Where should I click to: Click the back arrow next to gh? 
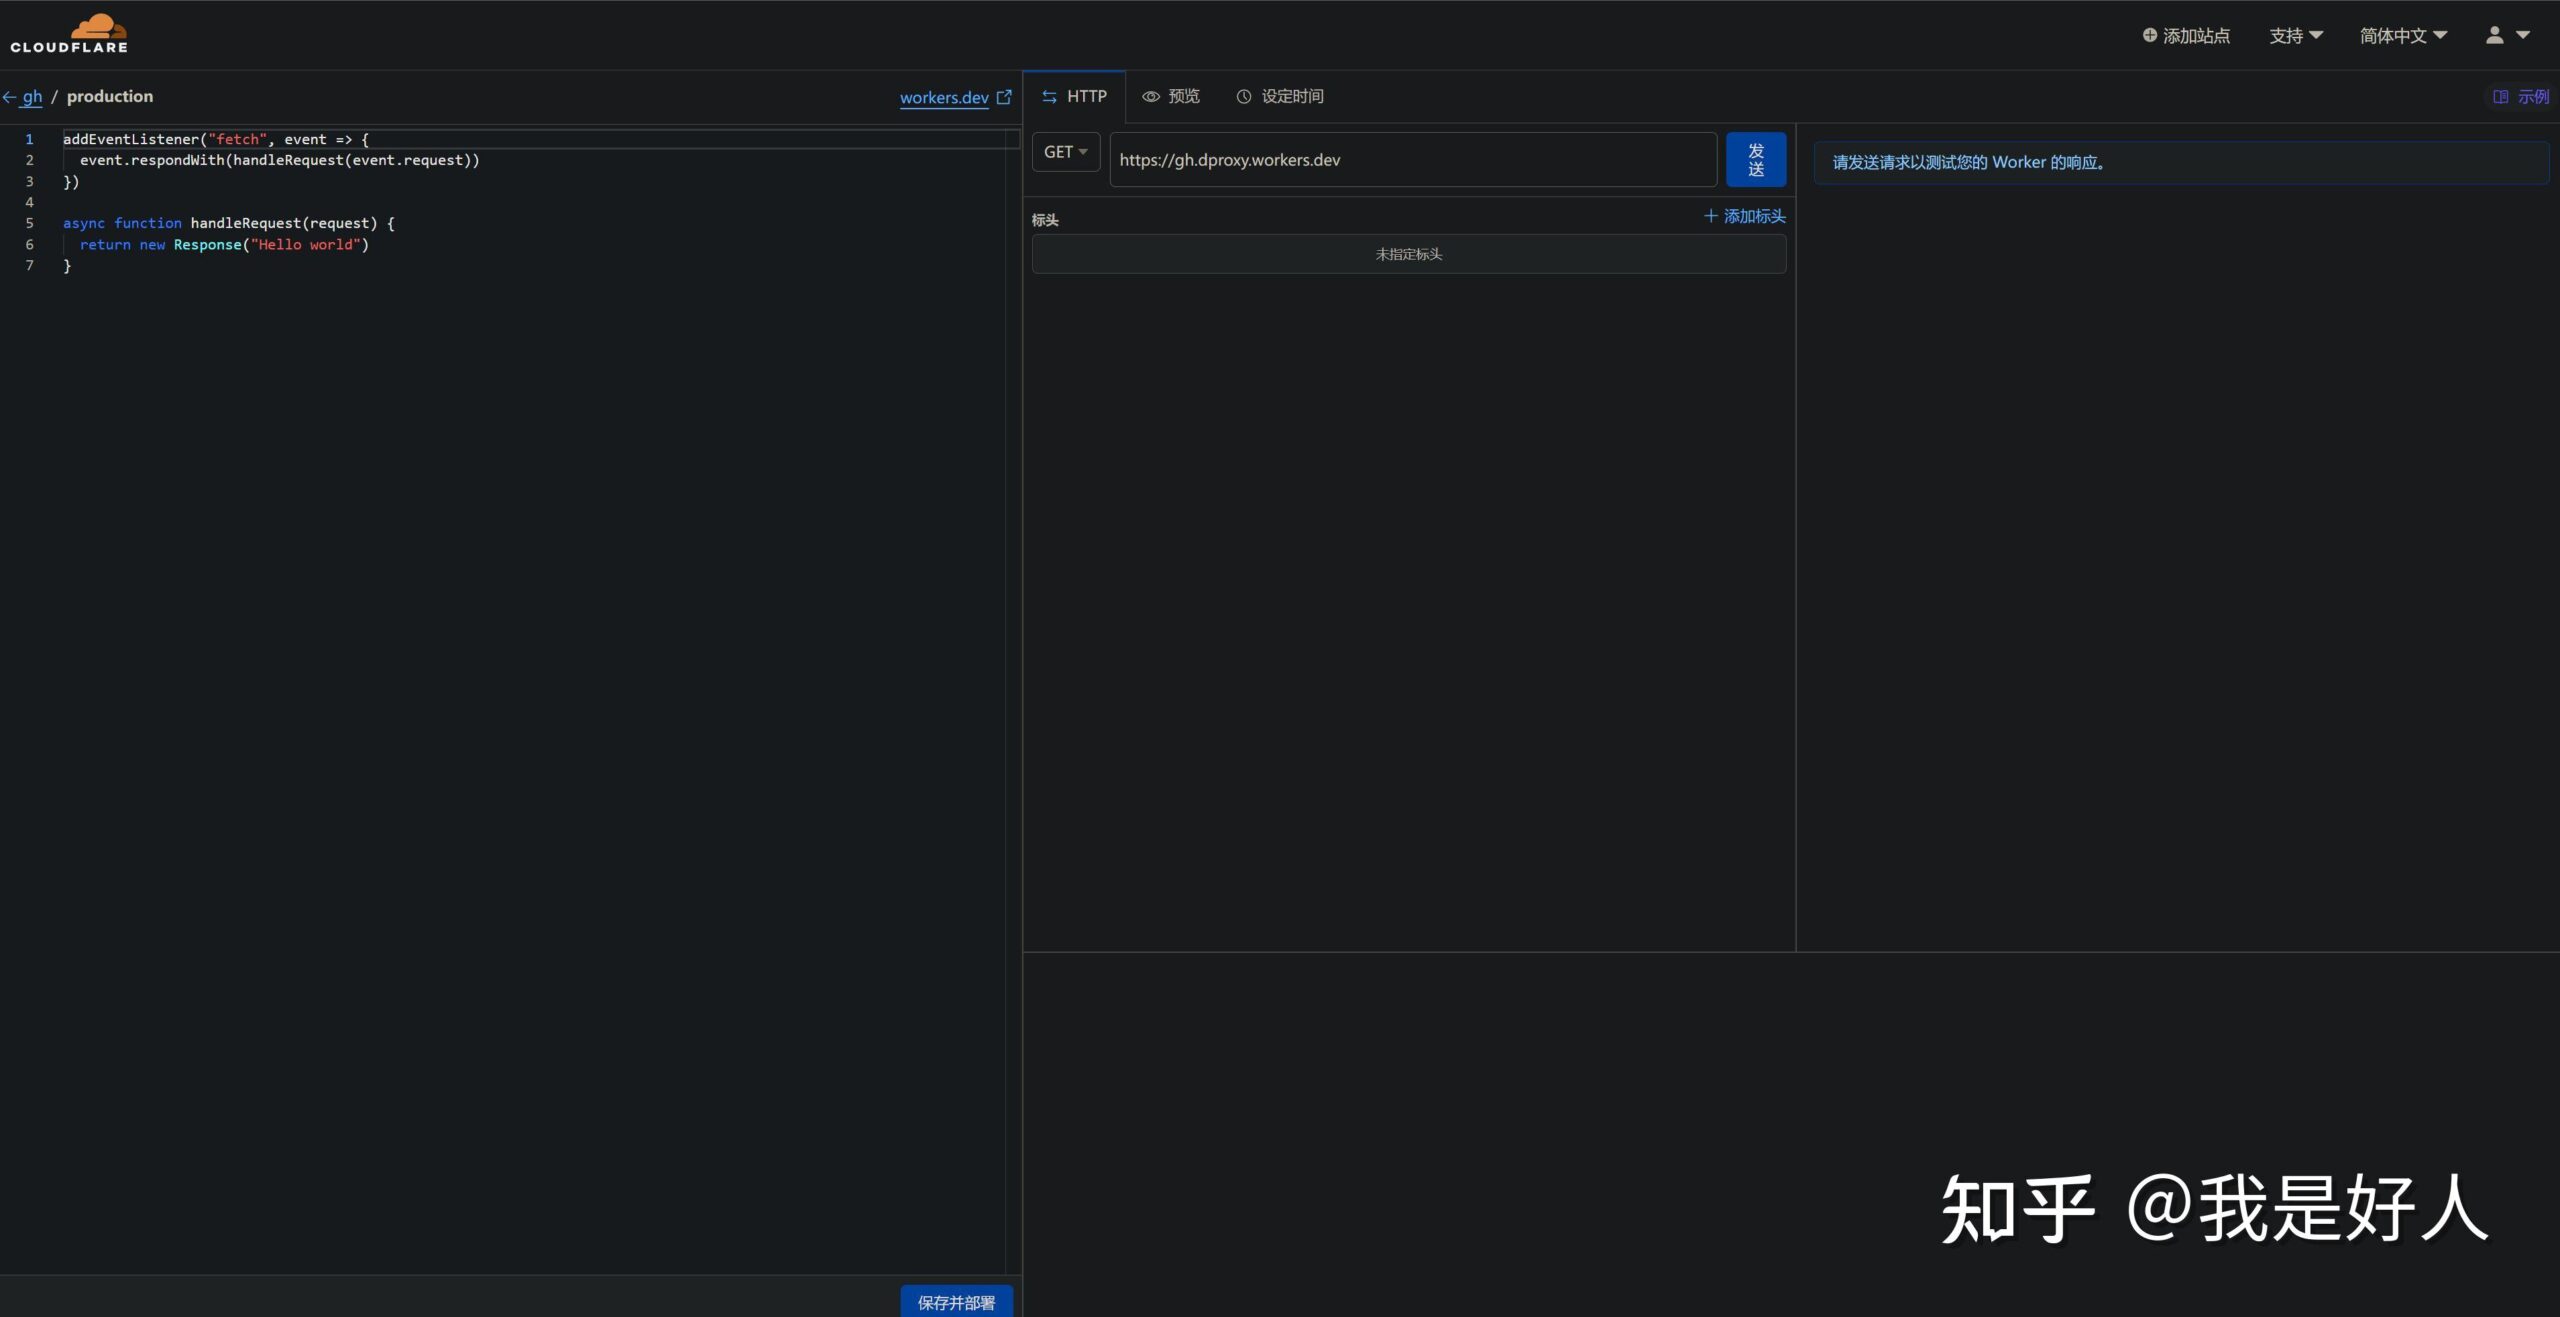coord(9,97)
